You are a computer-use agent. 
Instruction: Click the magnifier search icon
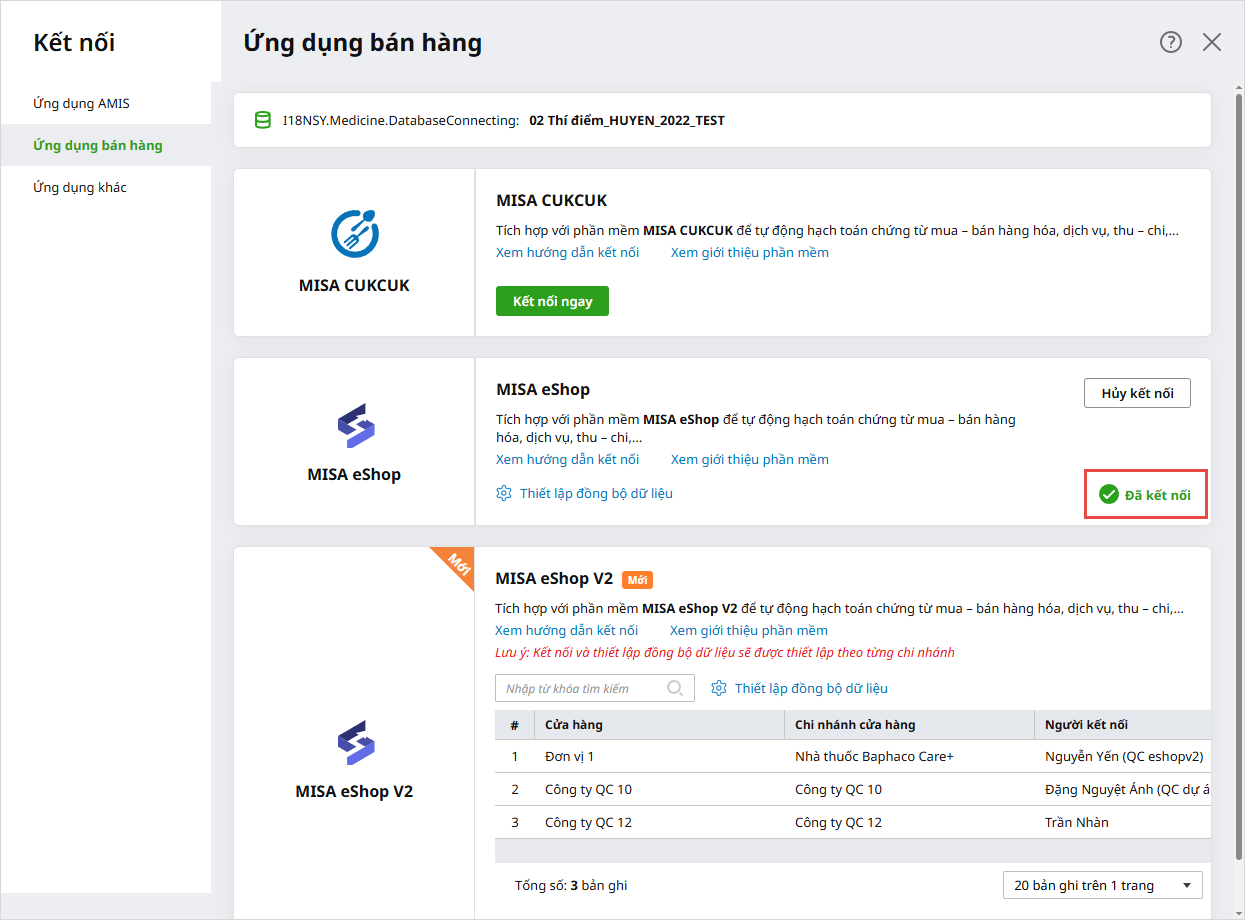coord(675,688)
